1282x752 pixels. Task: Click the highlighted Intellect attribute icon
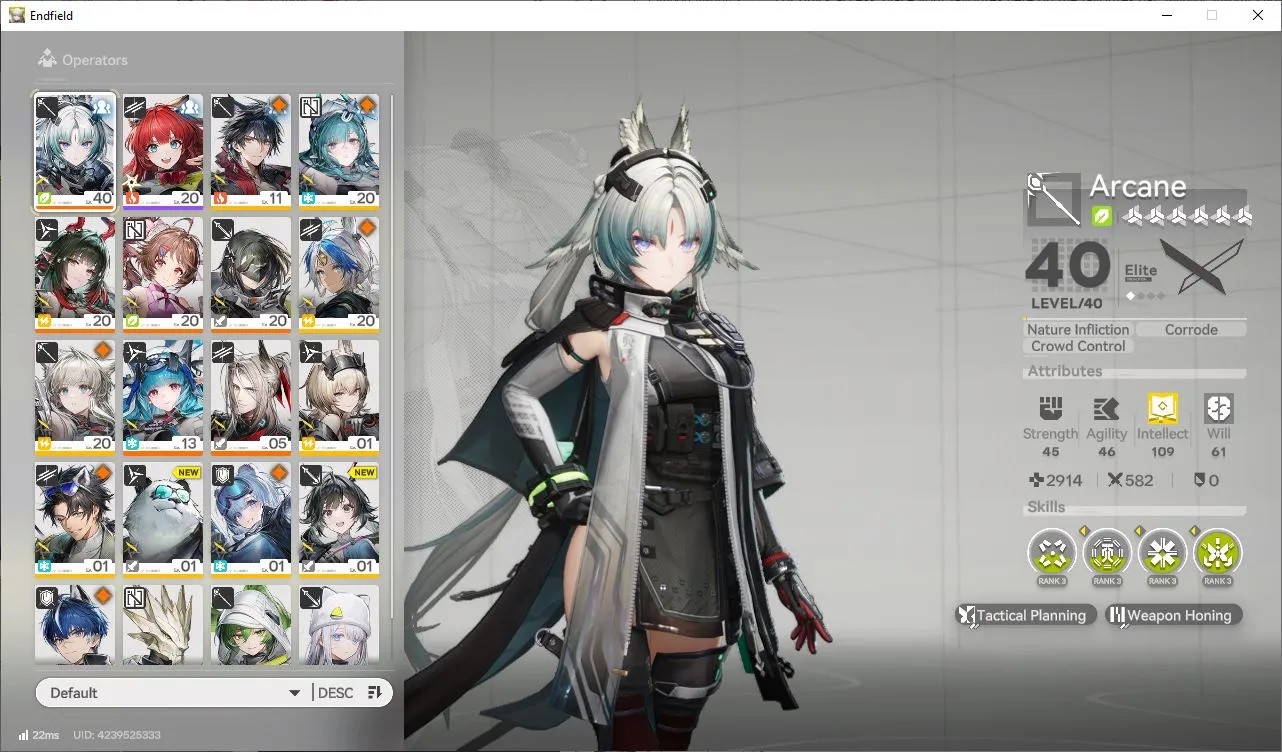(x=1162, y=408)
